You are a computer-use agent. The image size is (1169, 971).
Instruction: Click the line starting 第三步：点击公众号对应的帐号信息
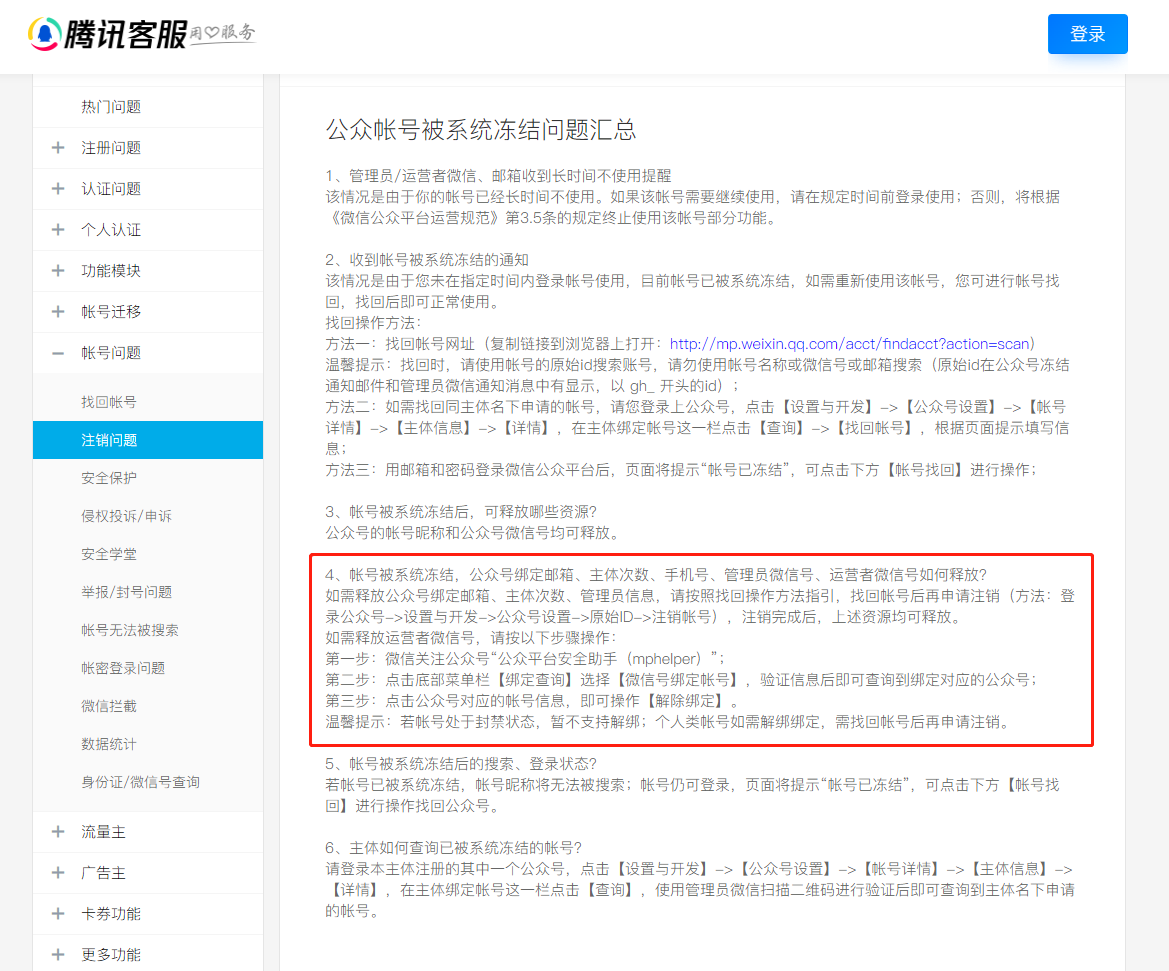(x=532, y=700)
